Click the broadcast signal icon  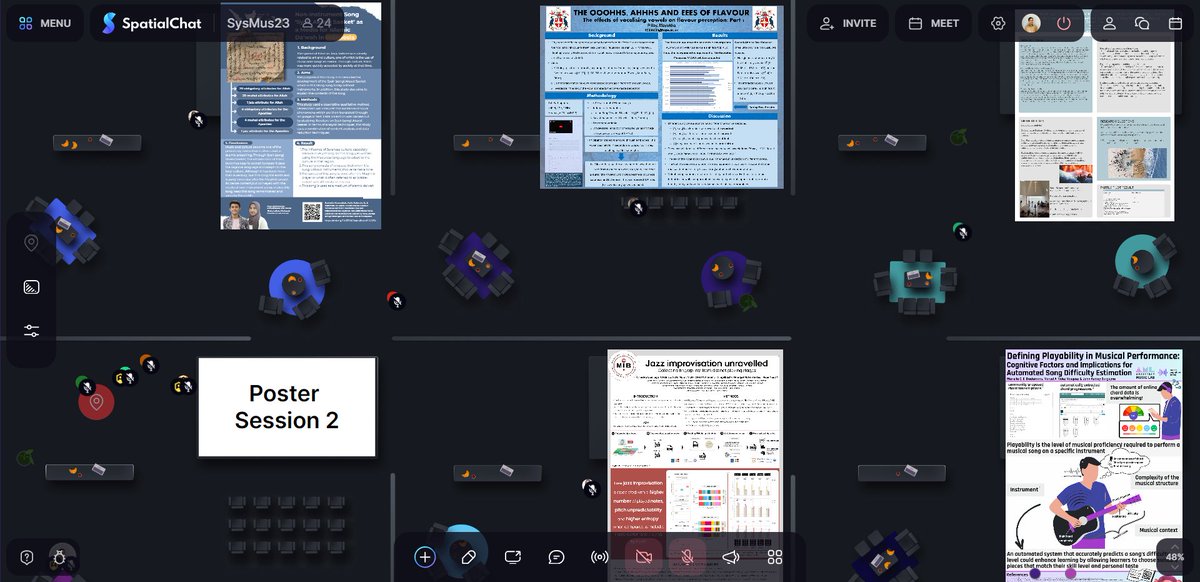coord(600,557)
